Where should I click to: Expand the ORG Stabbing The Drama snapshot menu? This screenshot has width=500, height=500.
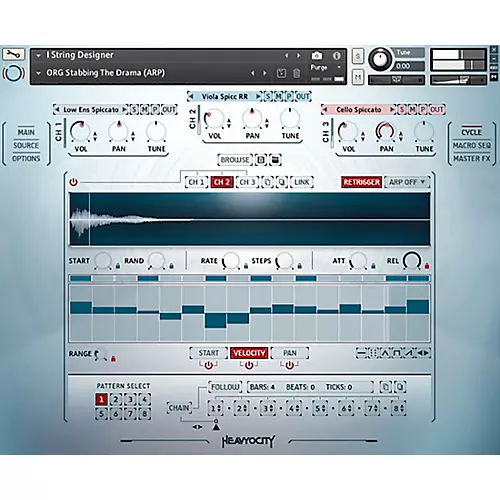coord(38,73)
